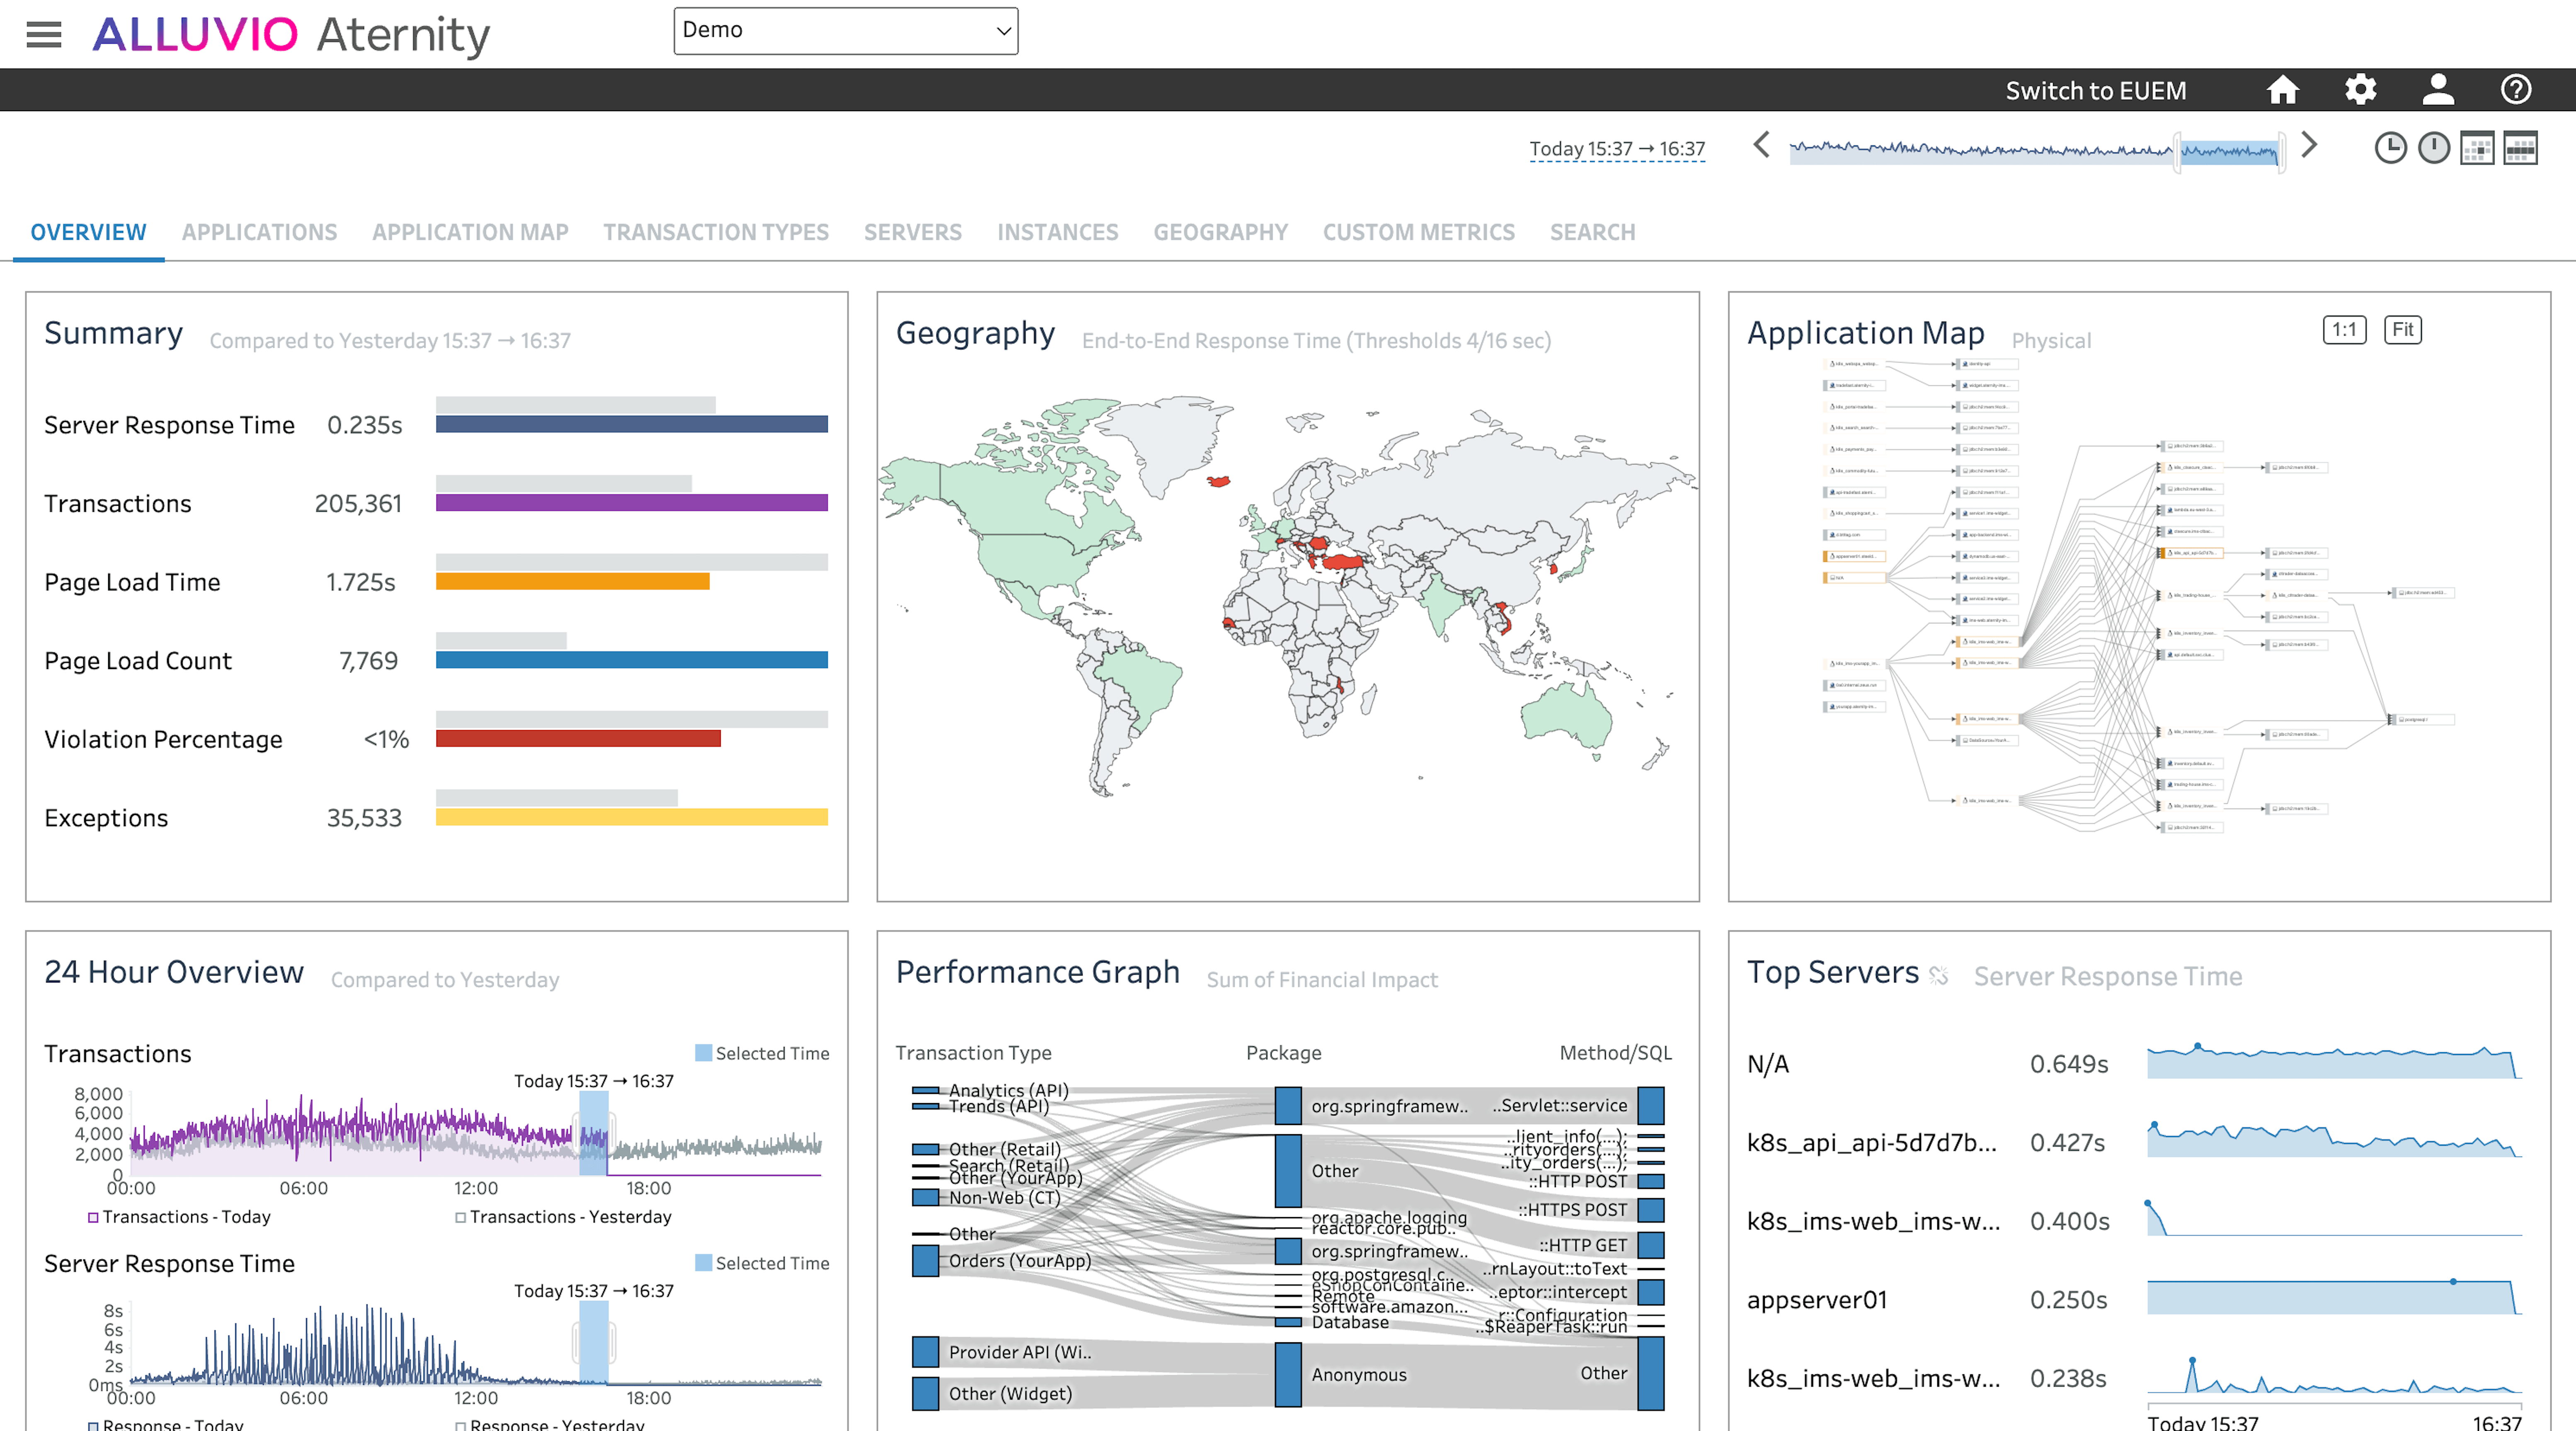Click selected time handle in Server Response chart
Screen dimensions: 2576x1431
coord(594,1343)
